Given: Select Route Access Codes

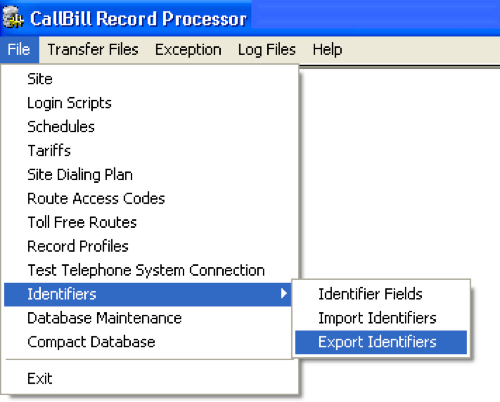Looking at the screenshot, I should tap(149, 199).
